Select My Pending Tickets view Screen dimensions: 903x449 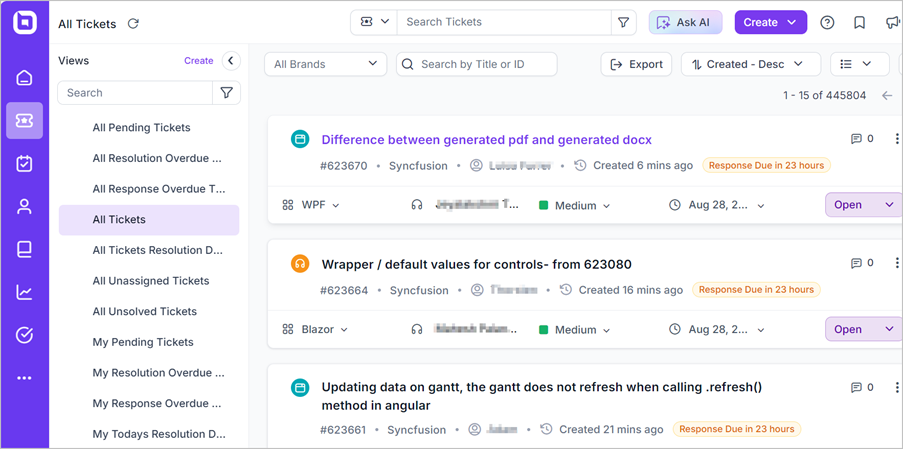pyautogui.click(x=149, y=343)
